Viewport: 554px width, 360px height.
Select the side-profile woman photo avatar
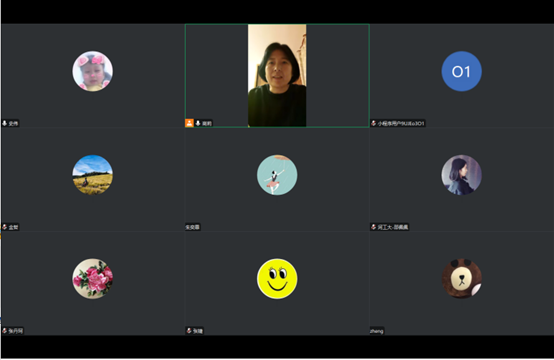(x=461, y=175)
